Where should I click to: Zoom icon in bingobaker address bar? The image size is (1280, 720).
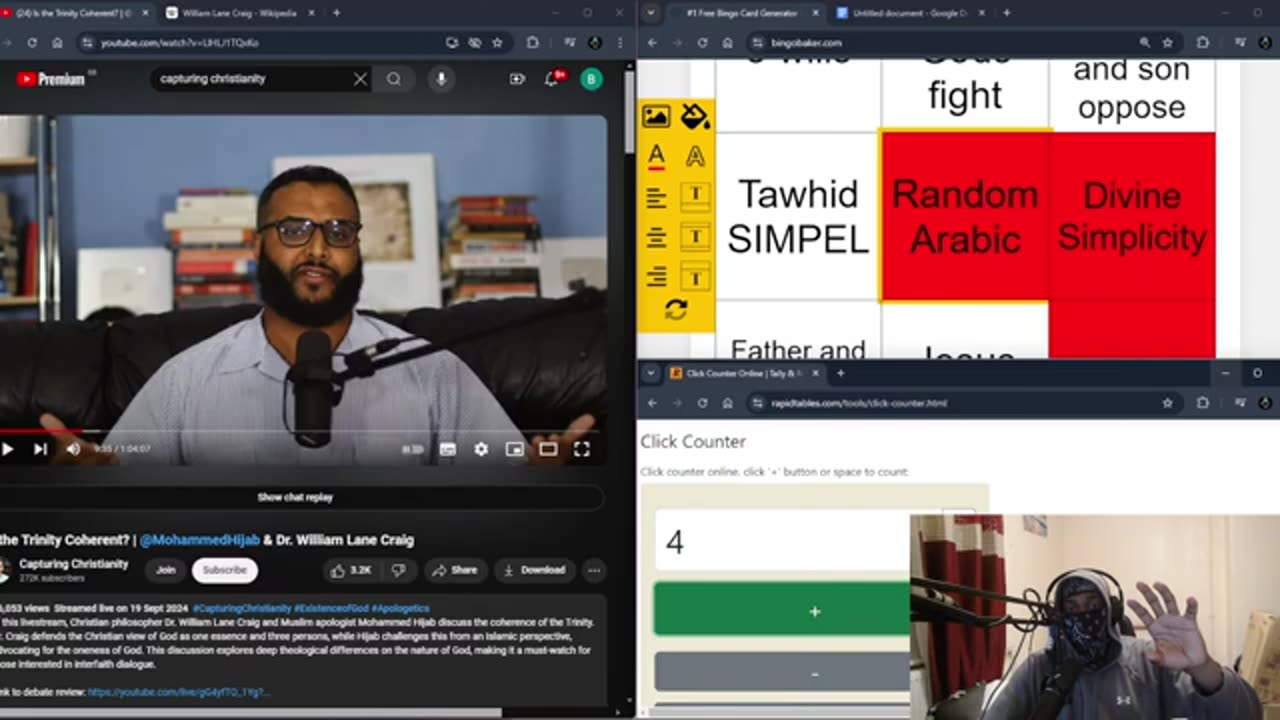click(x=1144, y=43)
